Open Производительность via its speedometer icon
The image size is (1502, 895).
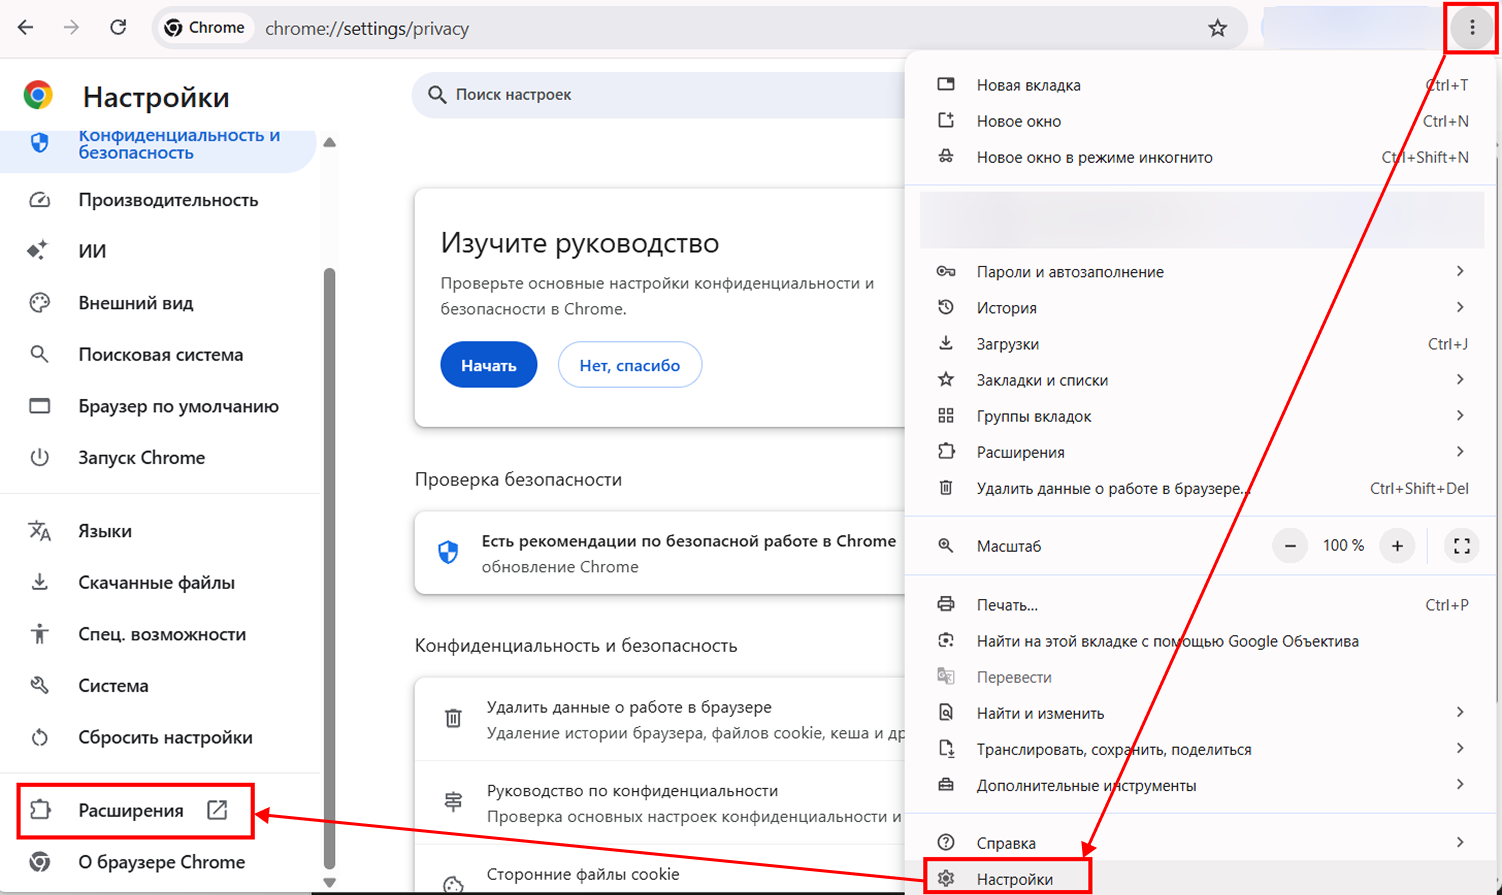[39, 200]
